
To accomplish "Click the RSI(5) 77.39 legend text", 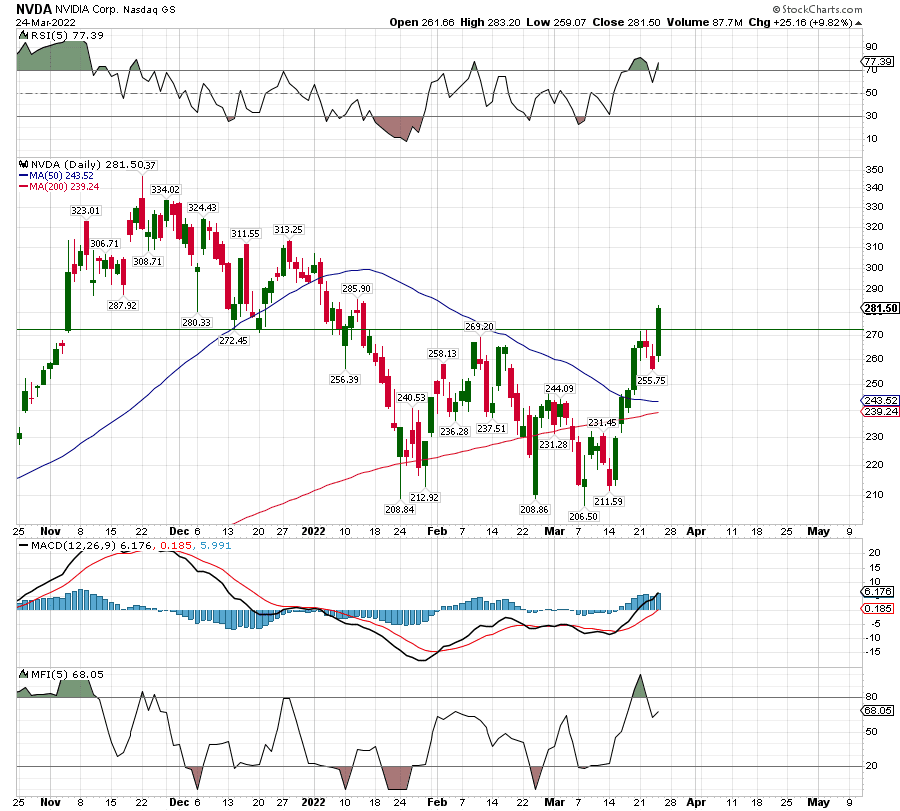I will [x=67, y=36].
